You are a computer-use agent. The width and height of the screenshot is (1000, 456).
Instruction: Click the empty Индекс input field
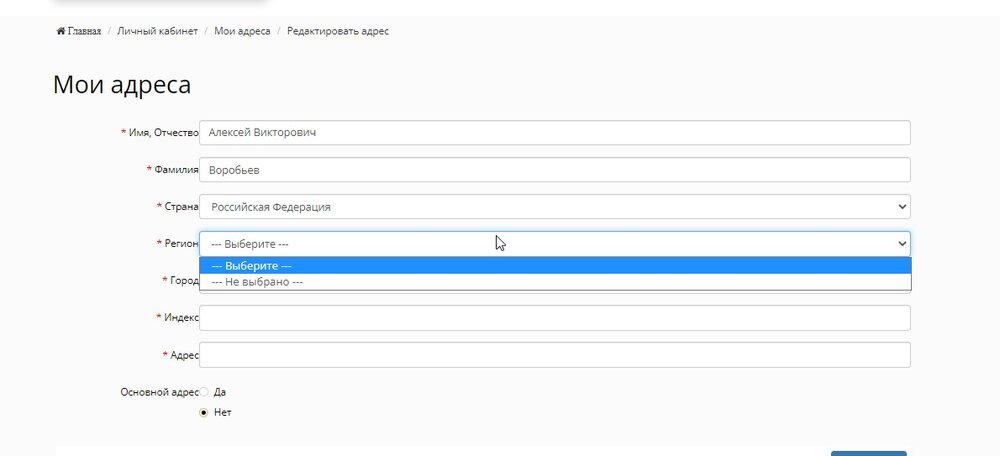pos(554,318)
